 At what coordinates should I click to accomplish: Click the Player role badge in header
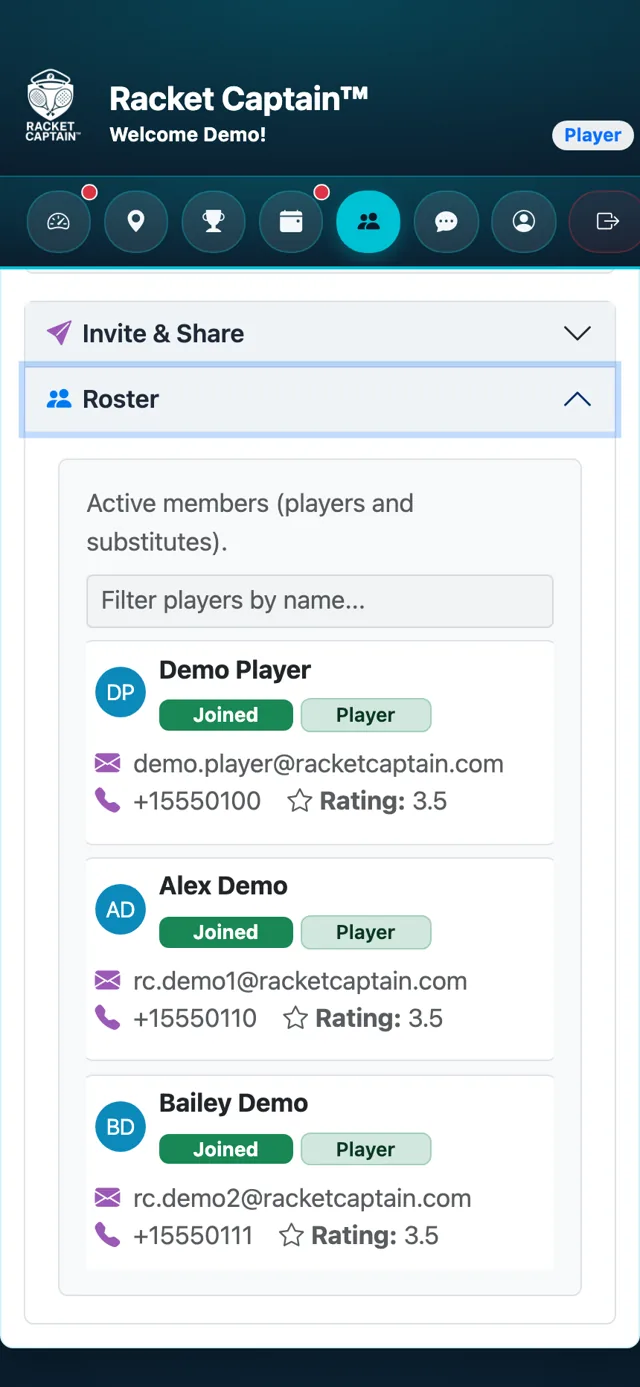[x=593, y=135]
